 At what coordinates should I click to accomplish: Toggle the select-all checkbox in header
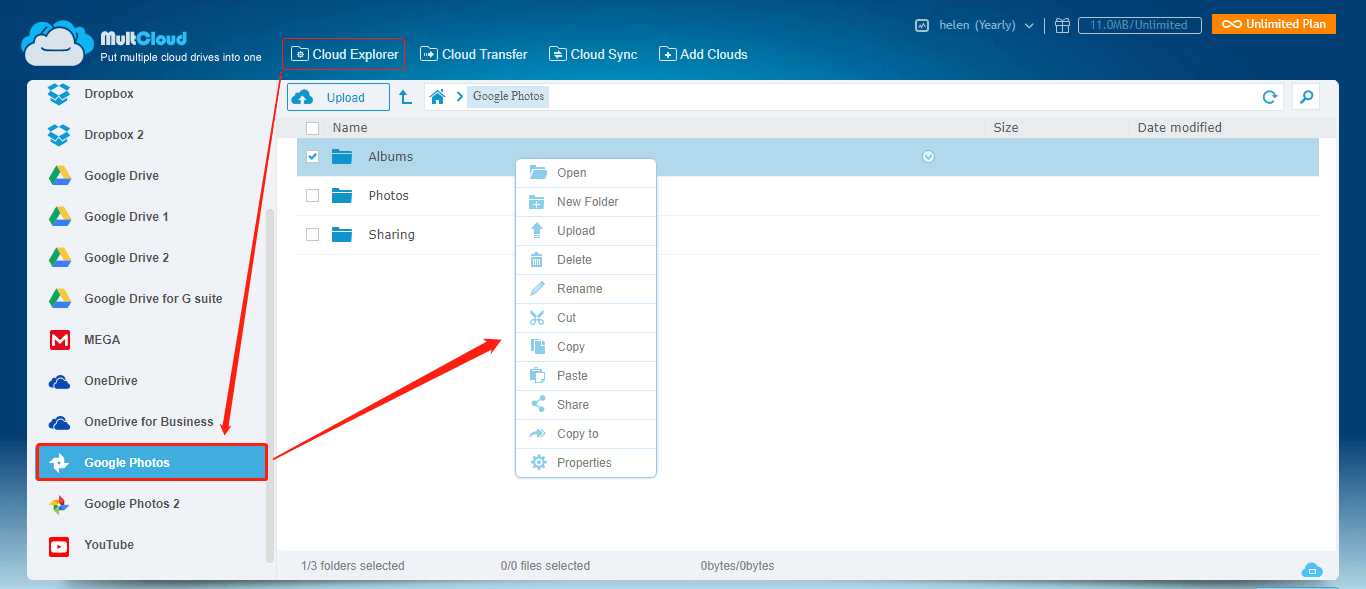[313, 128]
